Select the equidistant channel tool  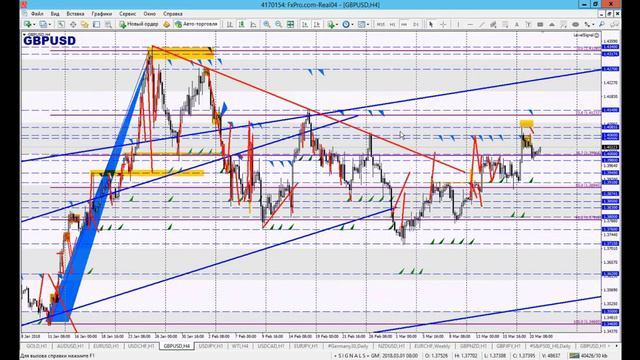[493, 24]
